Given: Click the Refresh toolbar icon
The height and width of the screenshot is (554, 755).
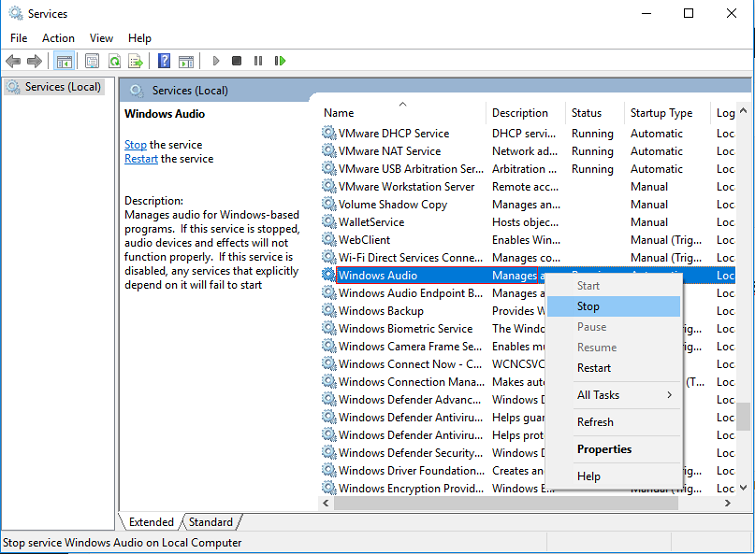Looking at the screenshot, I should tap(114, 61).
